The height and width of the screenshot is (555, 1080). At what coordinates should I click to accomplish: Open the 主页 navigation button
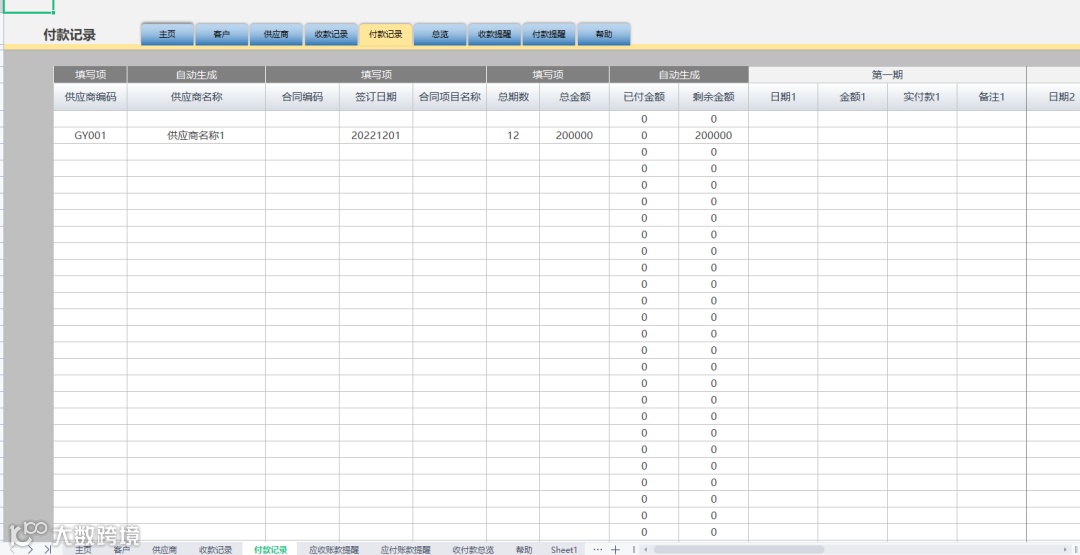167,34
